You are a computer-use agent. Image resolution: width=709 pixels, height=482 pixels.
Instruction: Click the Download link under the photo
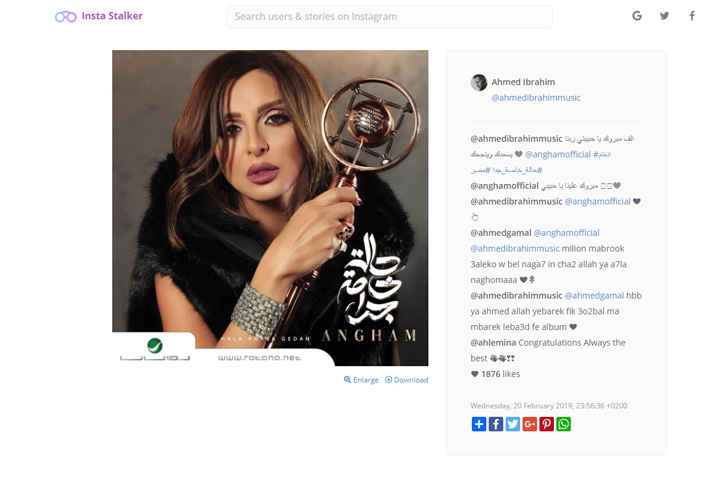(x=406, y=380)
